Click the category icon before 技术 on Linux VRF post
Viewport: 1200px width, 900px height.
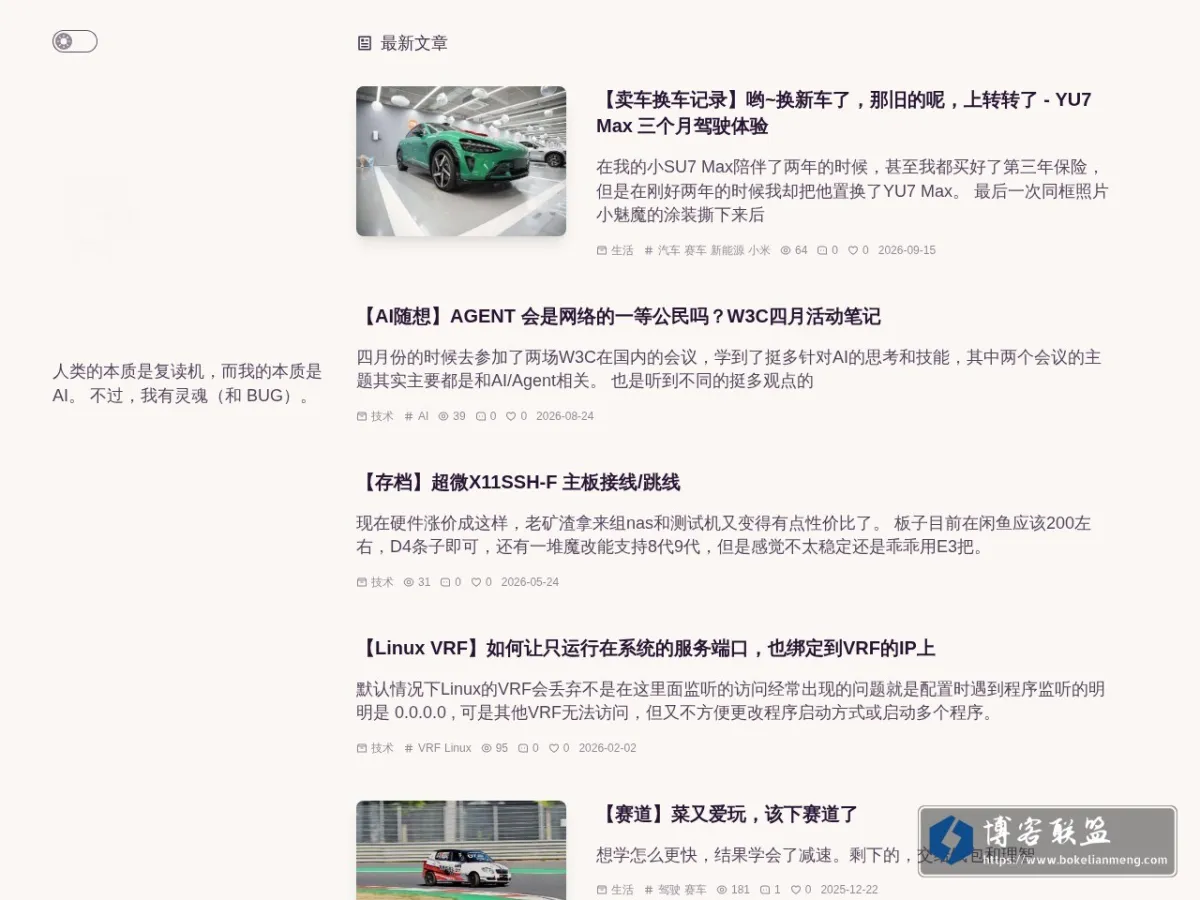click(x=362, y=749)
